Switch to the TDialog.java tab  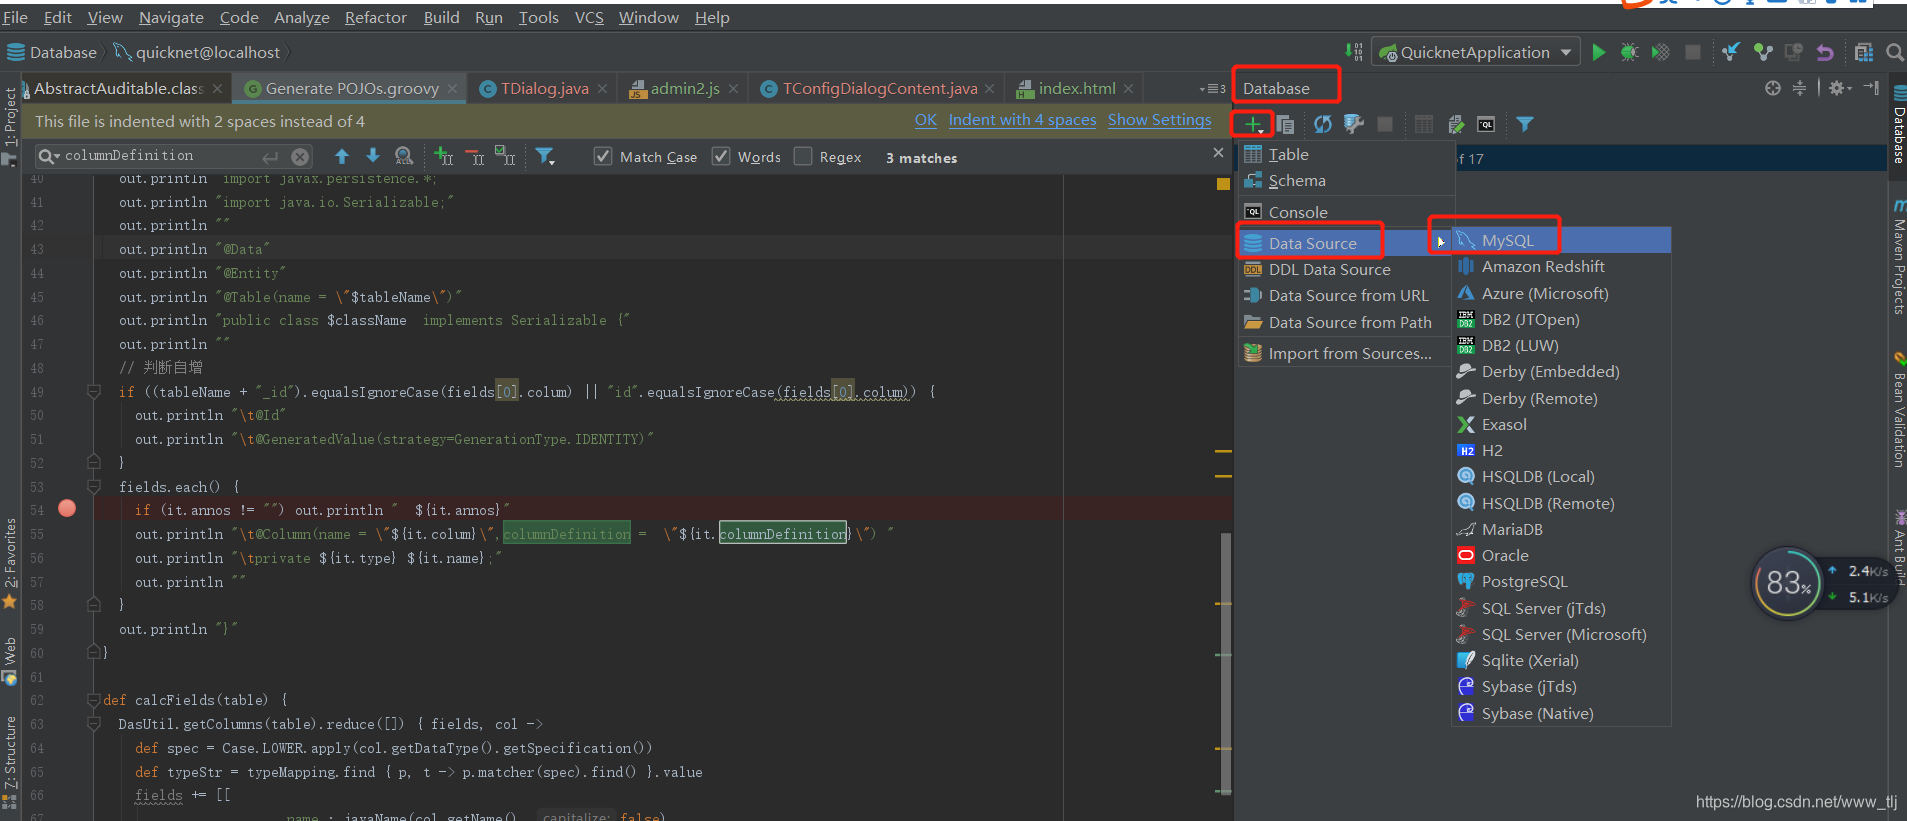pyautogui.click(x=543, y=88)
